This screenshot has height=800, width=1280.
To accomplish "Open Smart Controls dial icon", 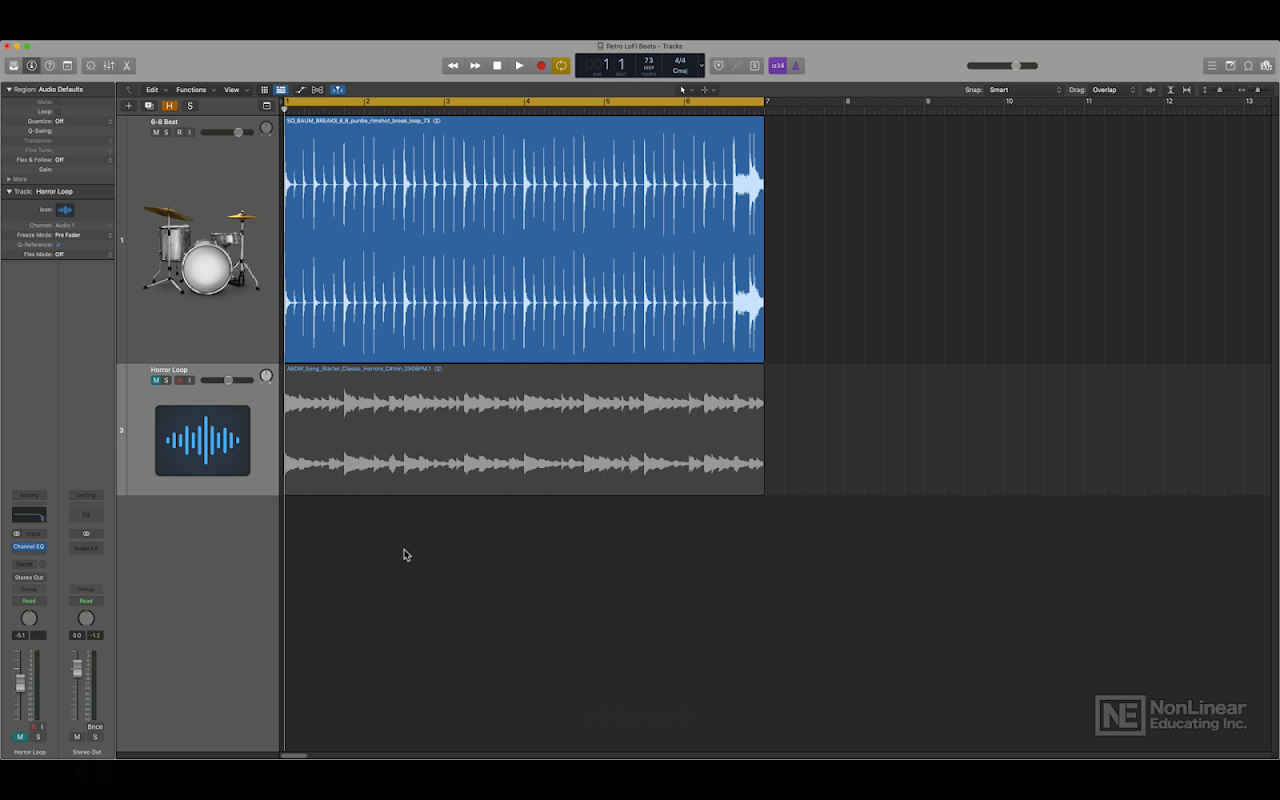I will [91, 66].
